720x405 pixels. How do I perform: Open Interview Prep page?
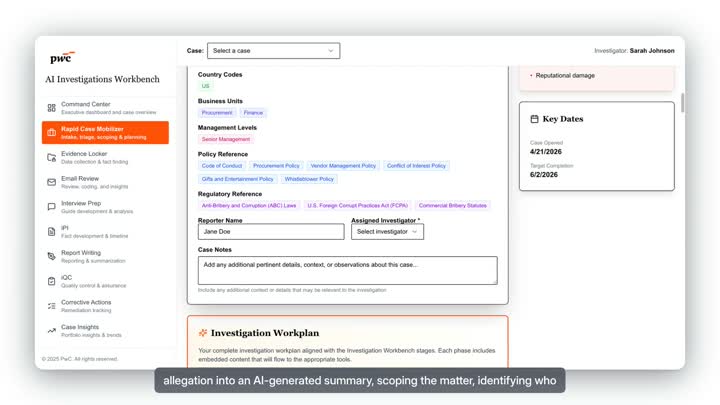click(x=105, y=207)
